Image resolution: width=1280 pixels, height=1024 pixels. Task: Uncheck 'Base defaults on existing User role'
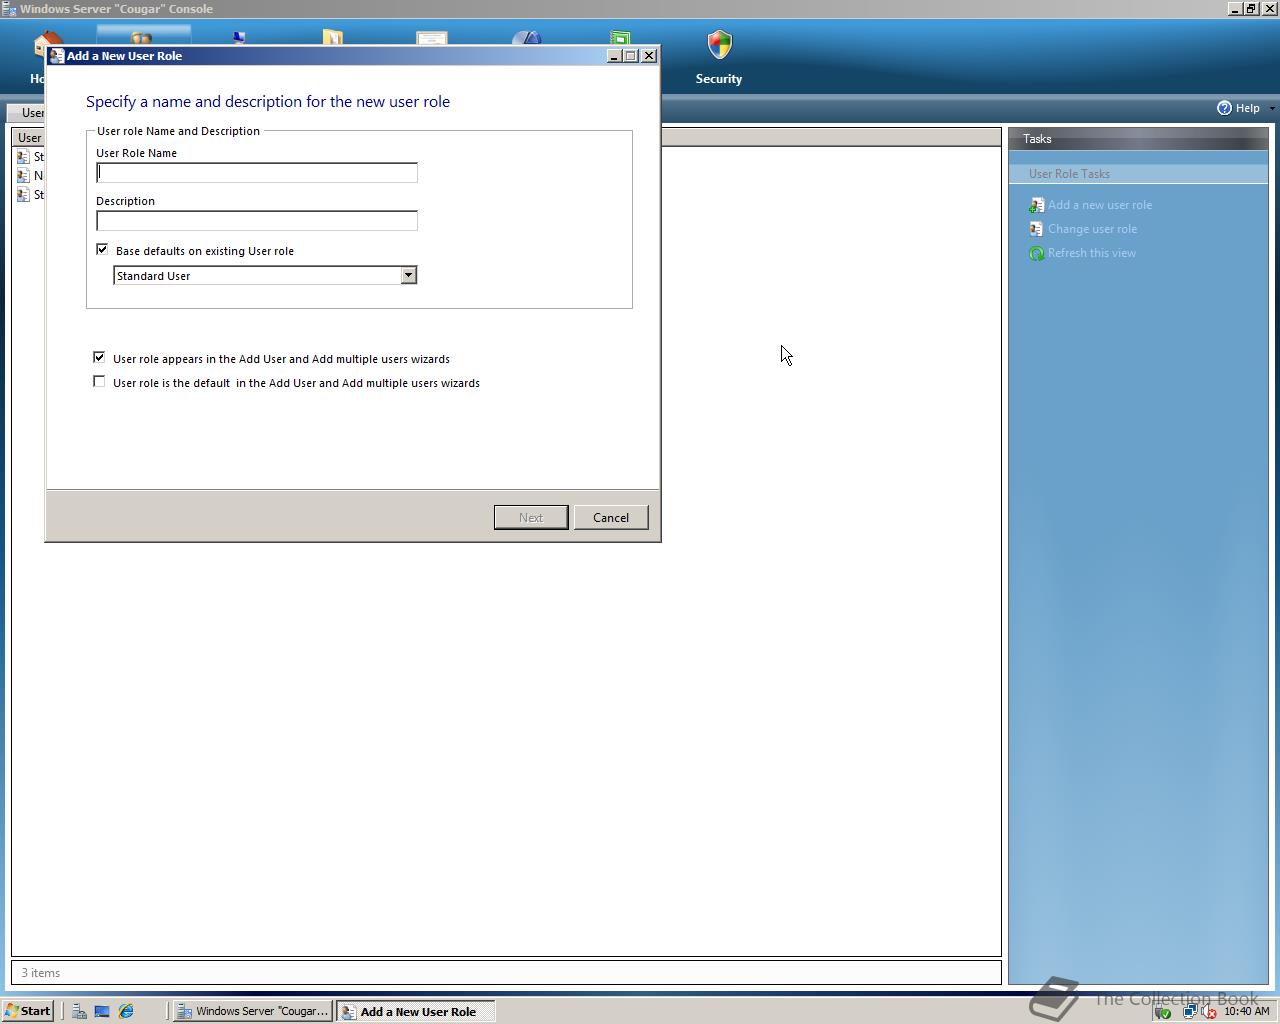(x=102, y=249)
